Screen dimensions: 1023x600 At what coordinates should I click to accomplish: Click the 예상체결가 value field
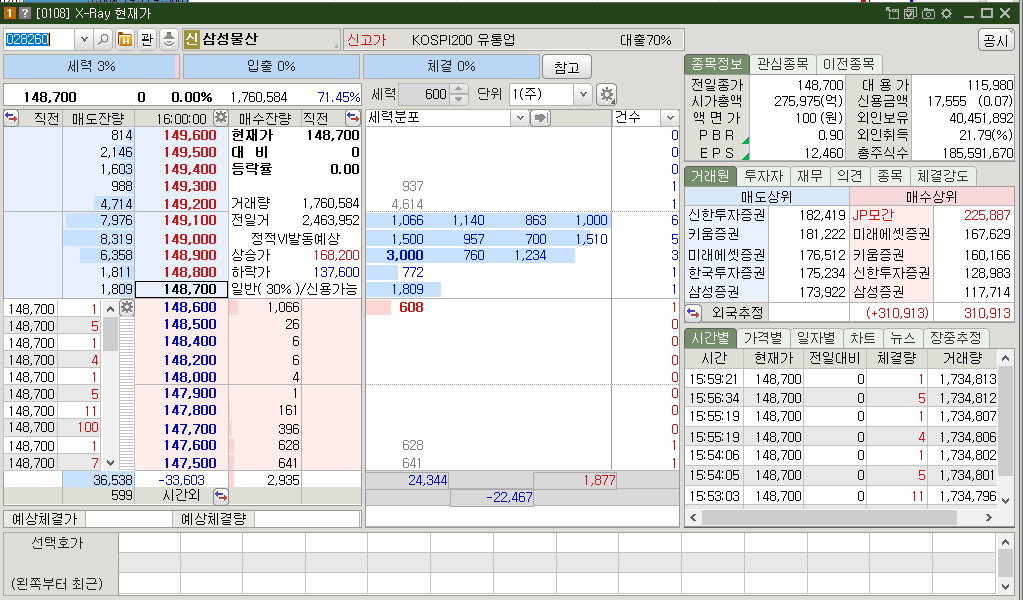[129, 519]
